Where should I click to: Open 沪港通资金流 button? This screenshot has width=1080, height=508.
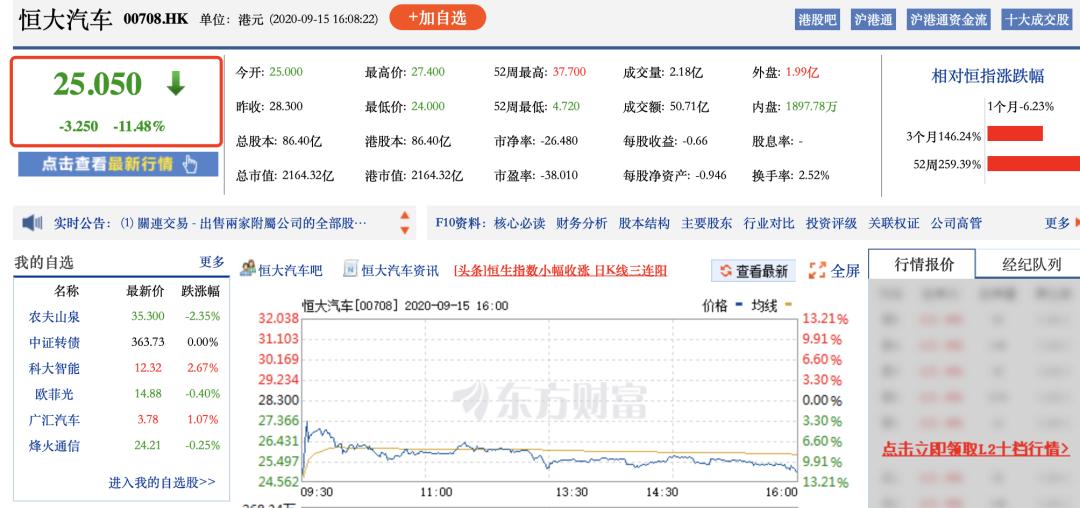948,19
